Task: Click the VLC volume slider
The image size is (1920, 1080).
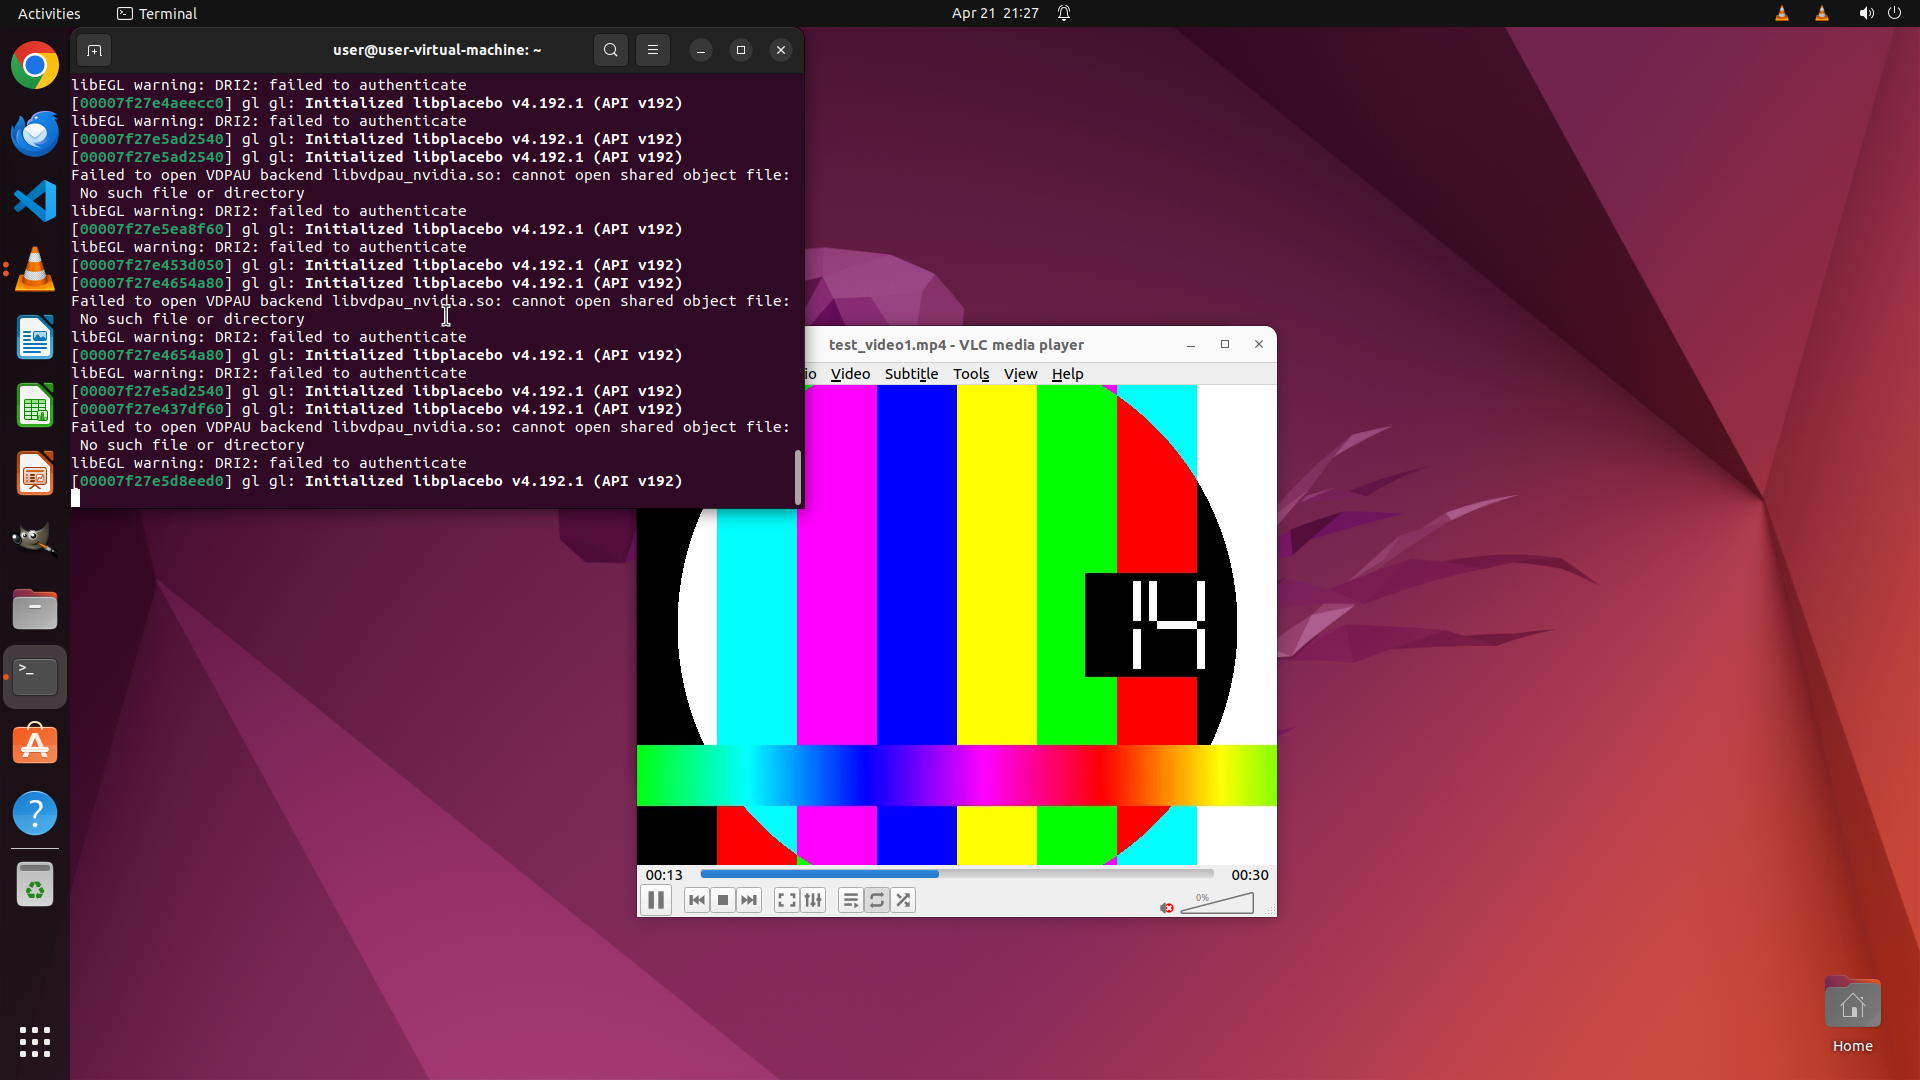Action: [1218, 904]
